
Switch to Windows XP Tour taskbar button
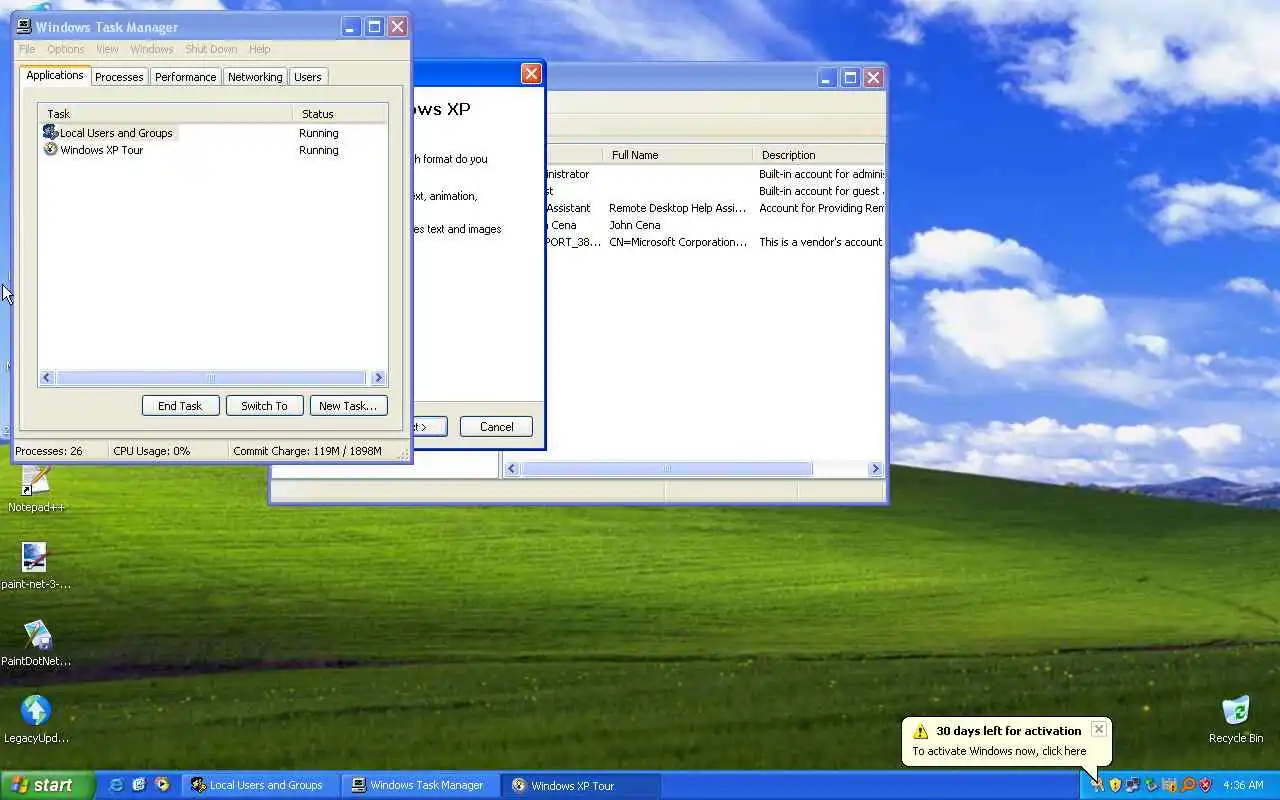coord(581,785)
